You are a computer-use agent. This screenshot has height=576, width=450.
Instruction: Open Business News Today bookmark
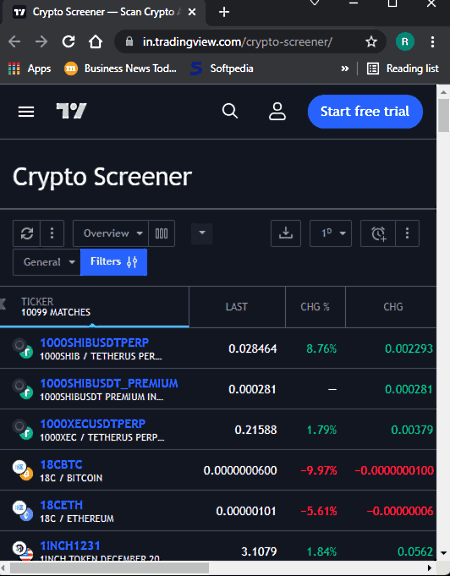pyautogui.click(x=120, y=68)
